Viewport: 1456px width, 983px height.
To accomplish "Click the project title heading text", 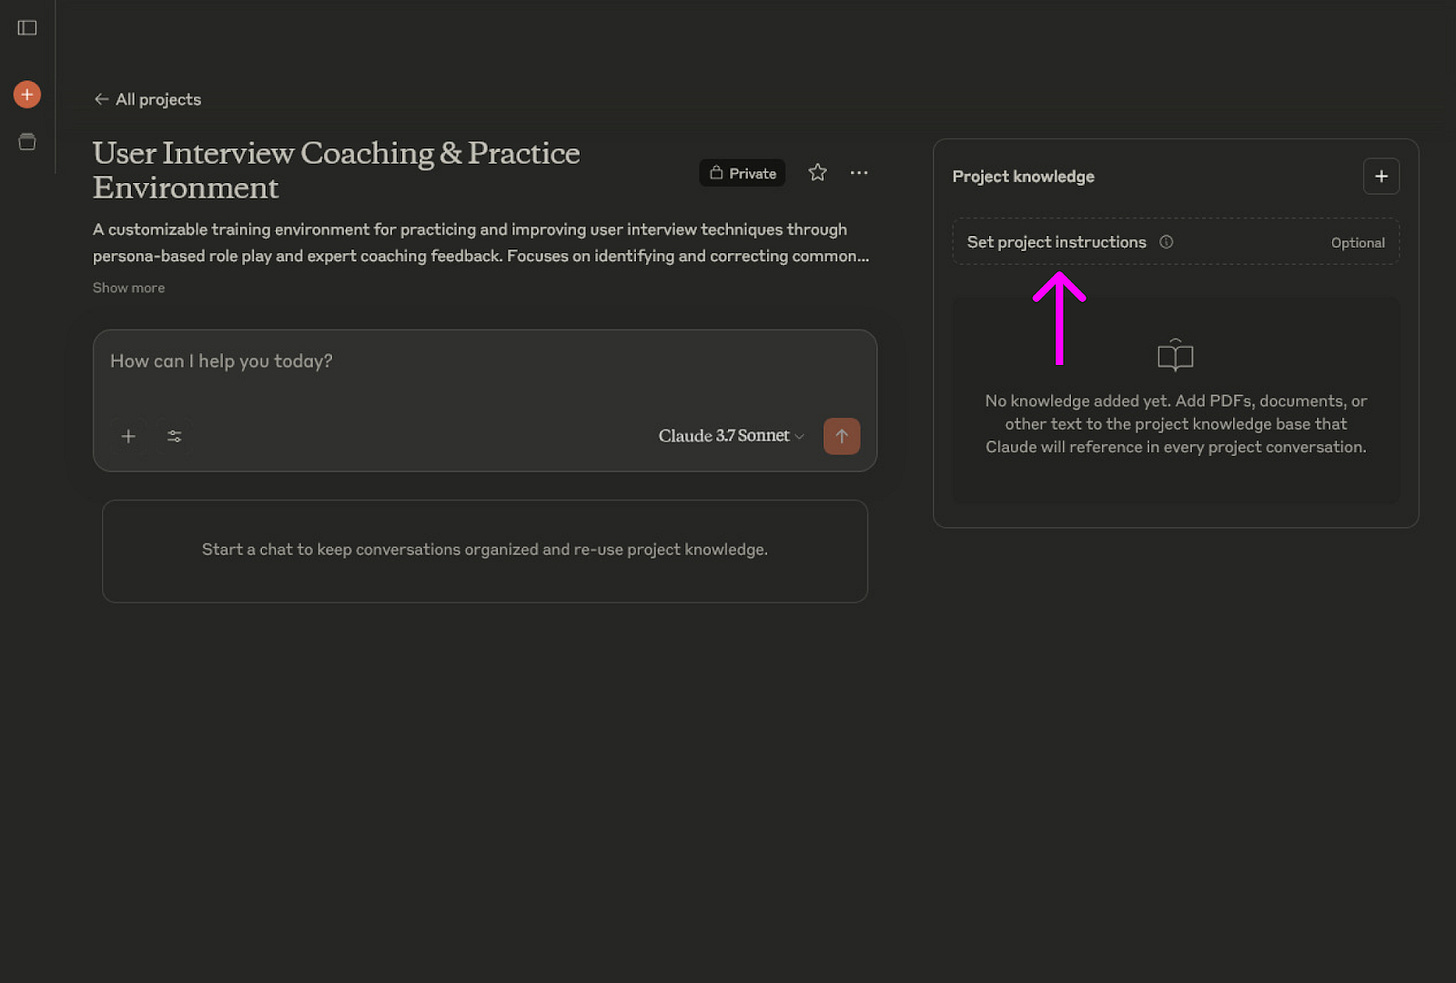I will tap(336, 170).
